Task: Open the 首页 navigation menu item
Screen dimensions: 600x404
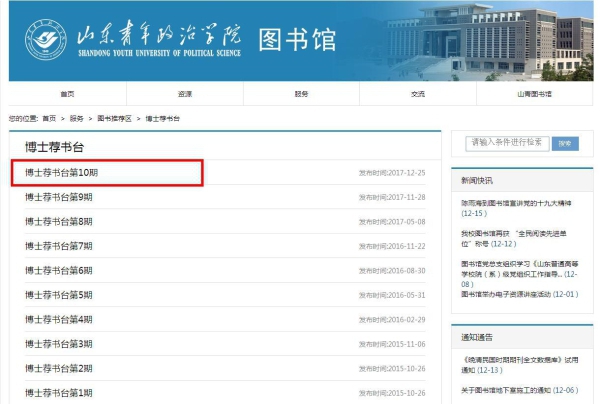Action: click(67, 94)
